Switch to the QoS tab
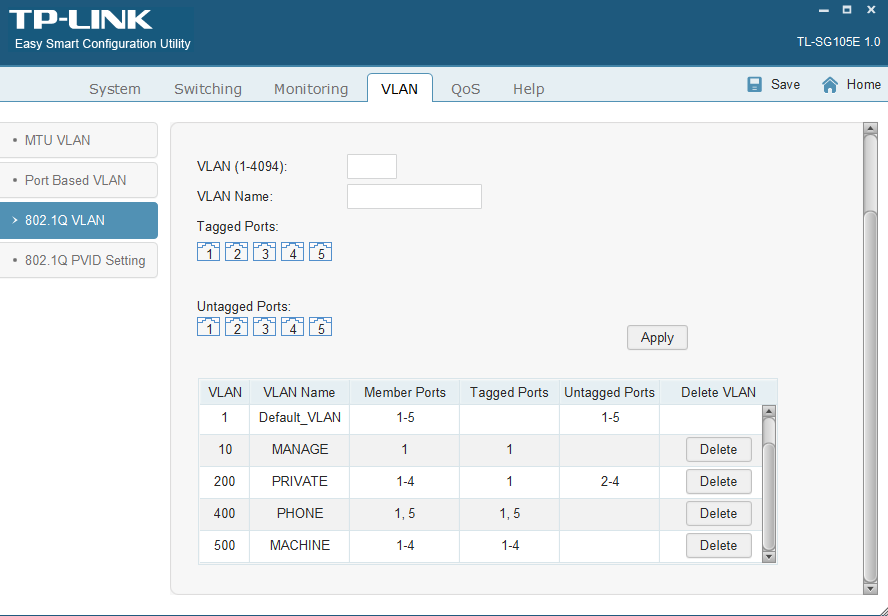 (465, 89)
